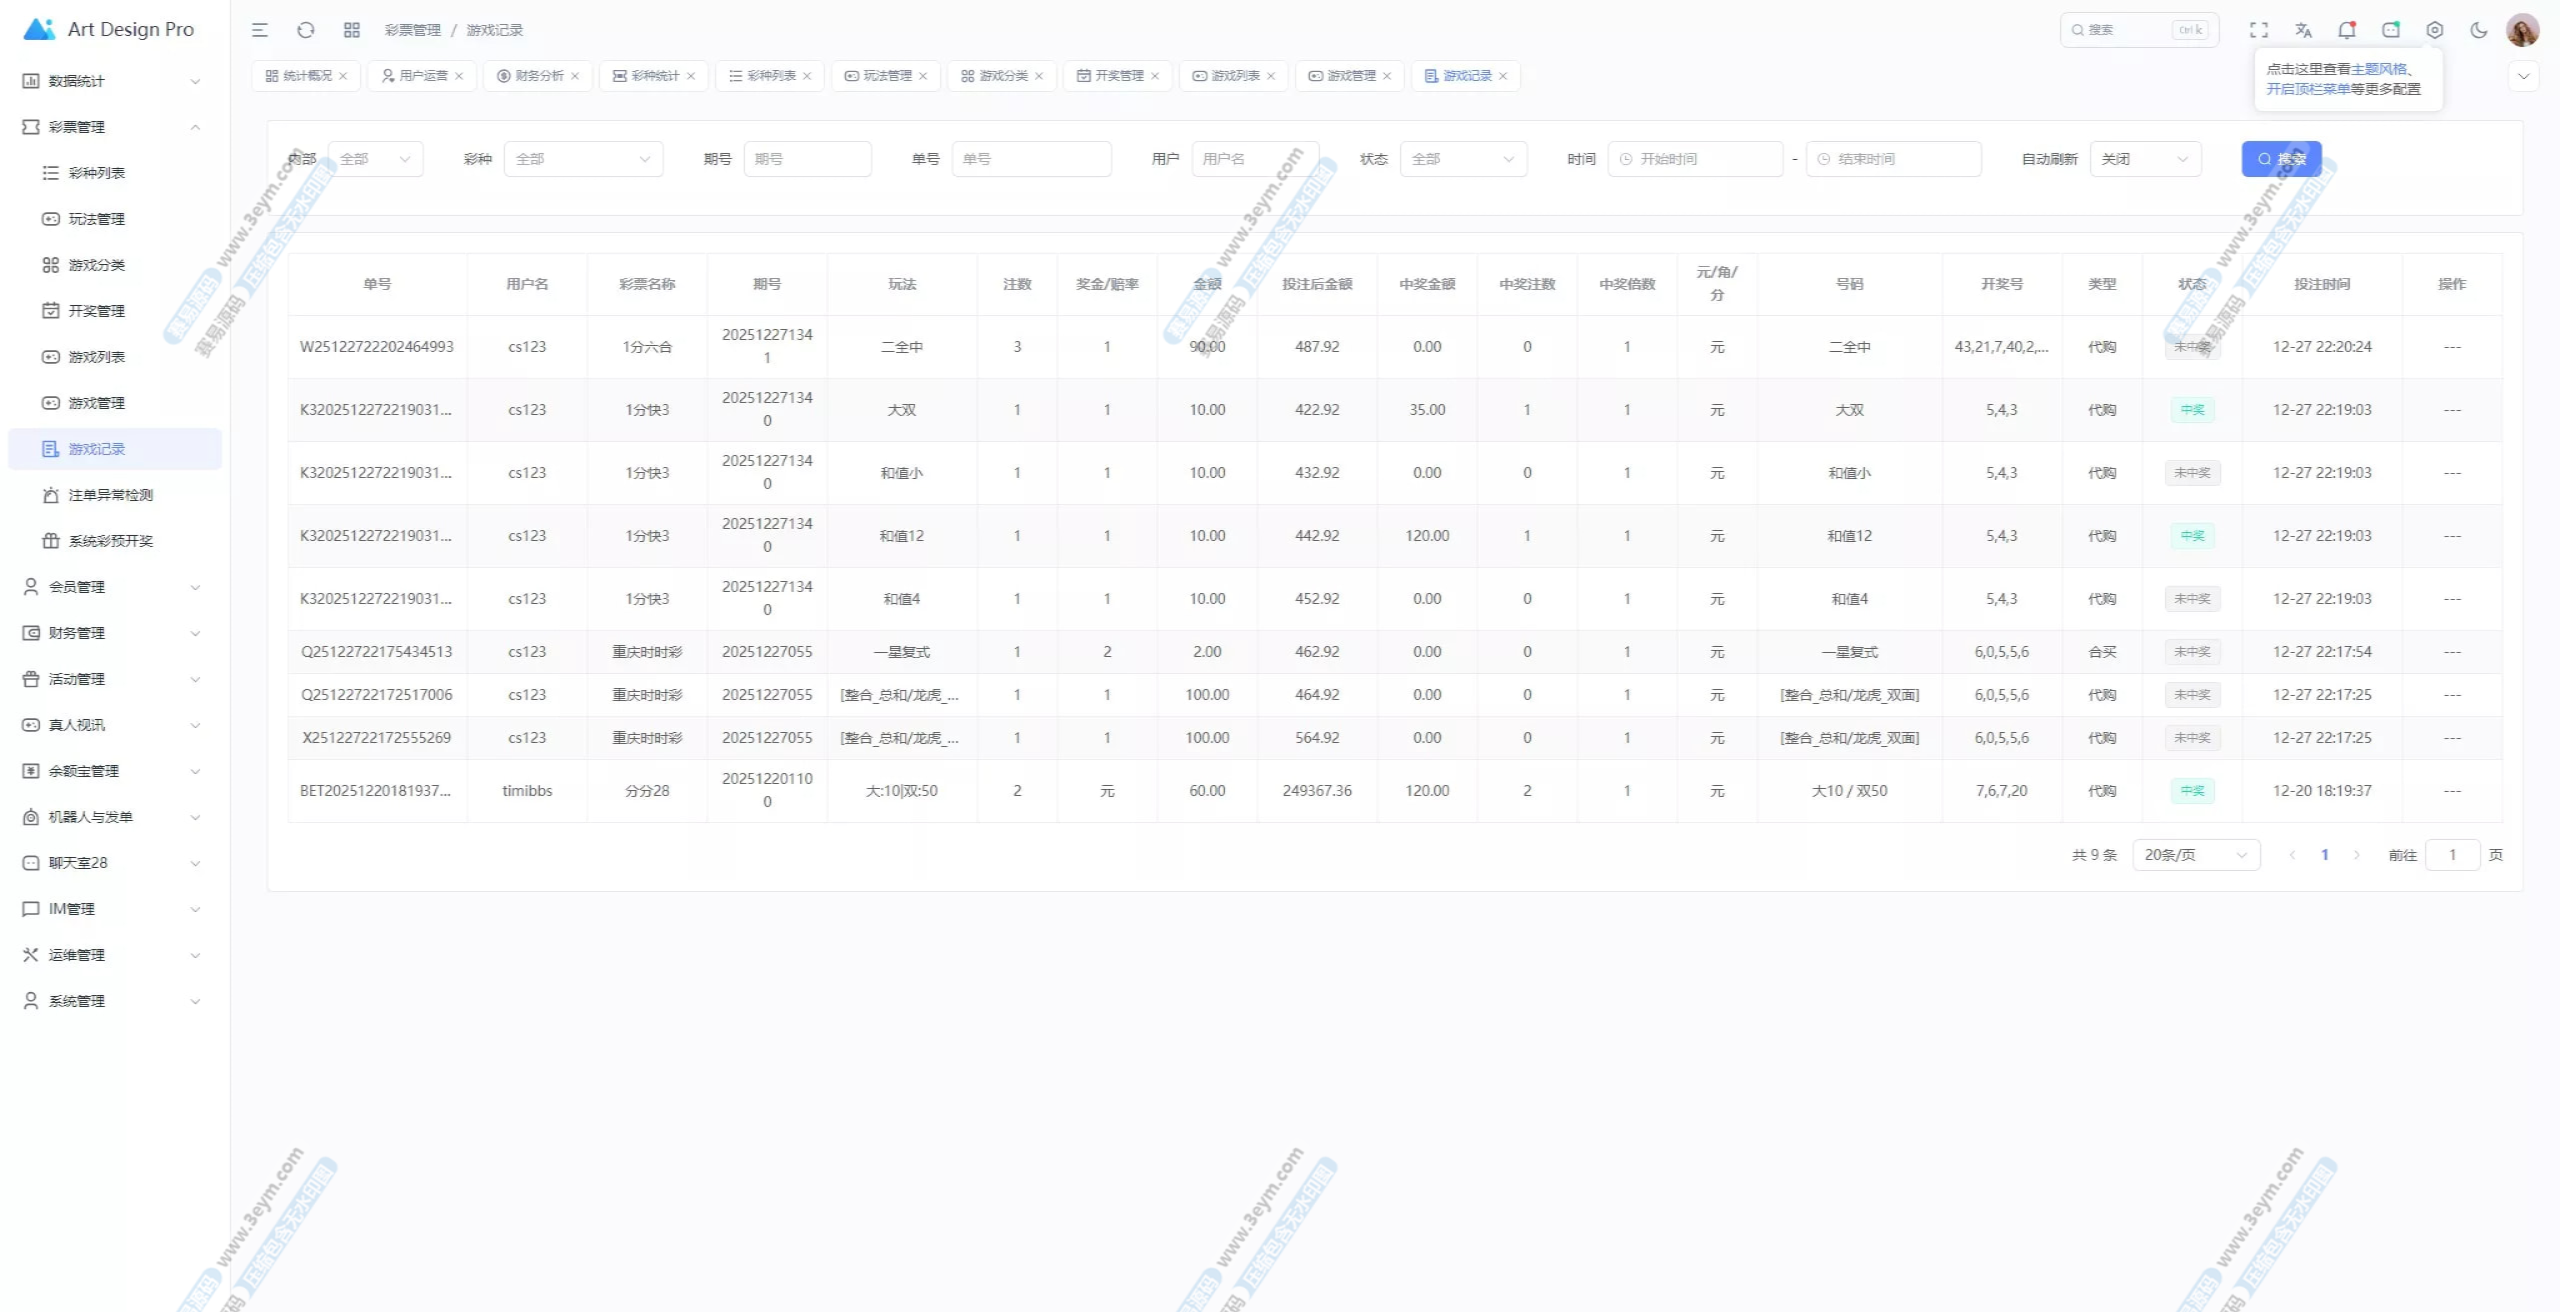Image resolution: width=2560 pixels, height=1312 pixels.
Task: Click the page refresh icon
Action: [306, 30]
